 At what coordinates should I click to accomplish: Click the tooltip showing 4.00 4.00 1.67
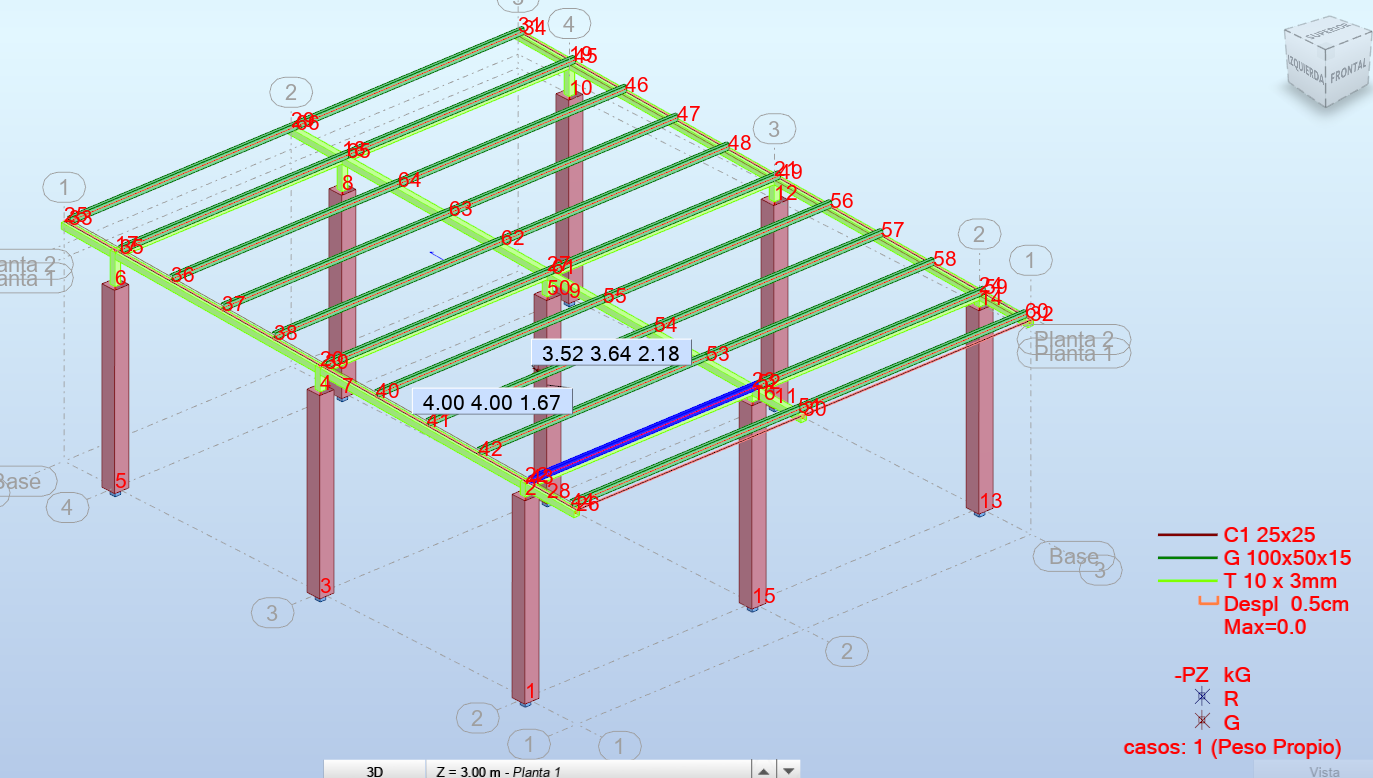(x=491, y=399)
